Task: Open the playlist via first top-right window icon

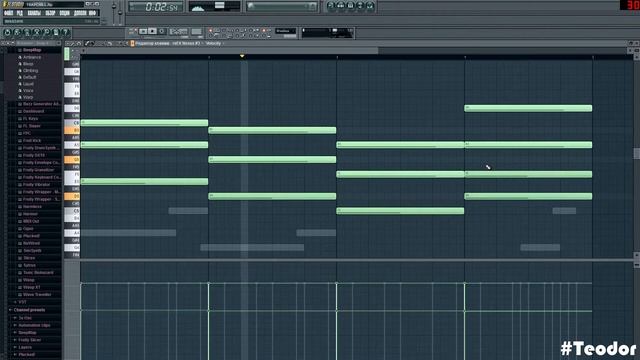Action: pyautogui.click(x=331, y=6)
